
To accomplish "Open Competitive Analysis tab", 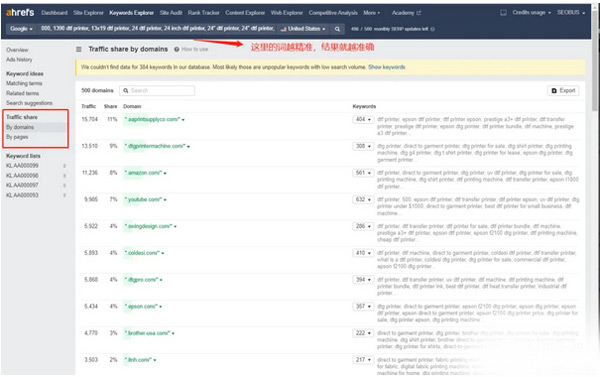I will coord(333,13).
